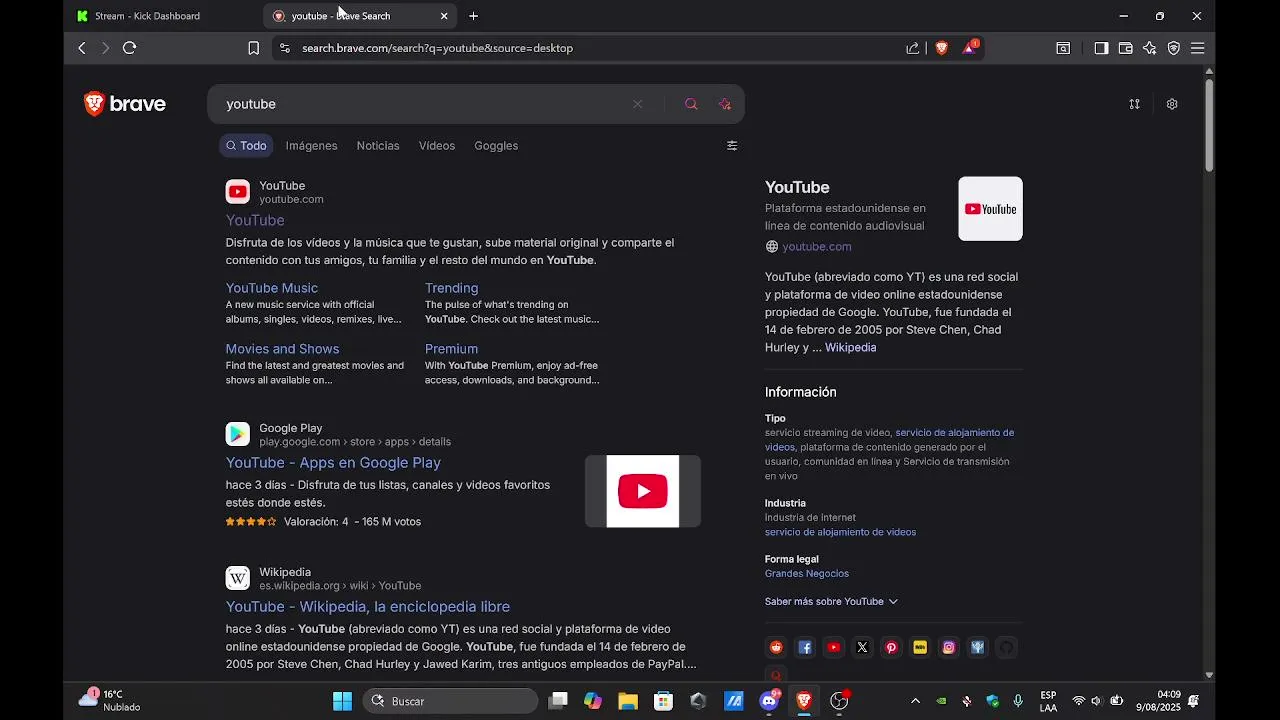The height and width of the screenshot is (720, 1280).
Task: Expand Saber más sobre YouTube
Action: 831,602
